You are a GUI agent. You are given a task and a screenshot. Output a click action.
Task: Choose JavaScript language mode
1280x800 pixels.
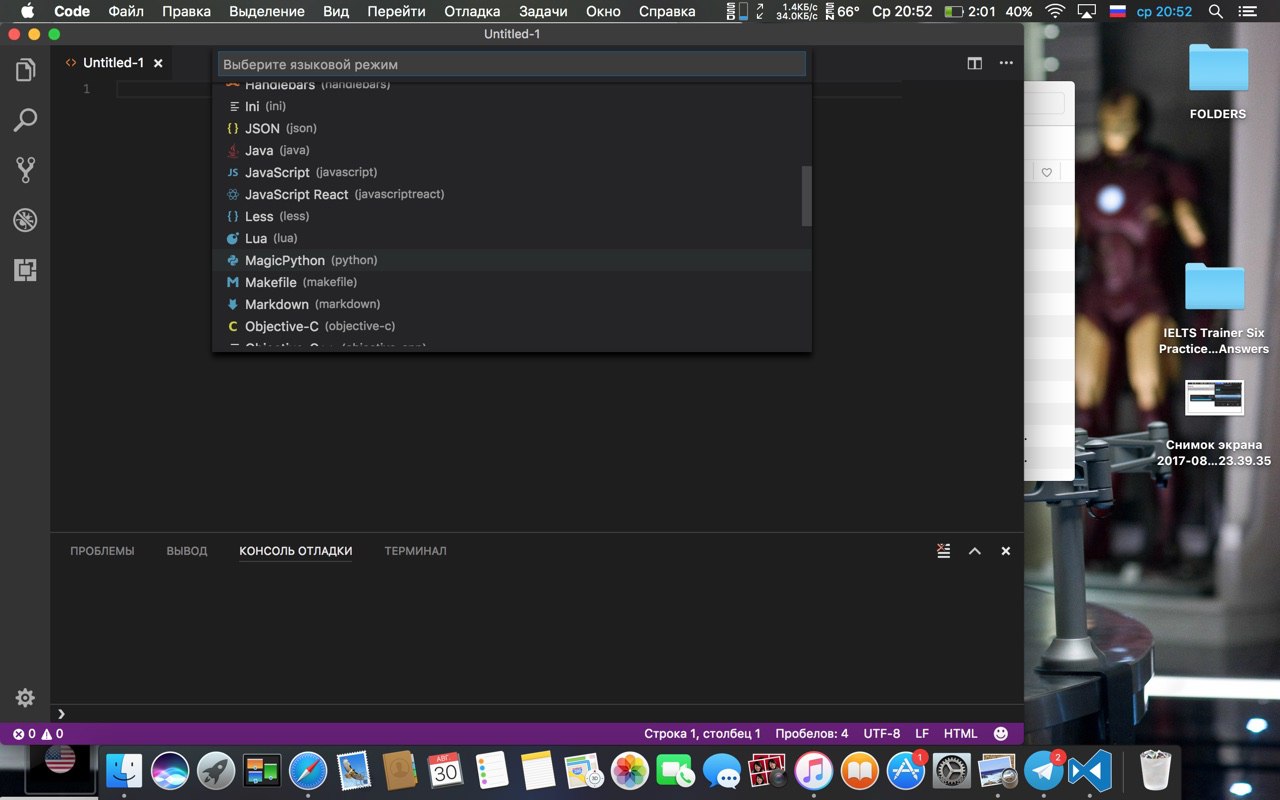pos(512,172)
